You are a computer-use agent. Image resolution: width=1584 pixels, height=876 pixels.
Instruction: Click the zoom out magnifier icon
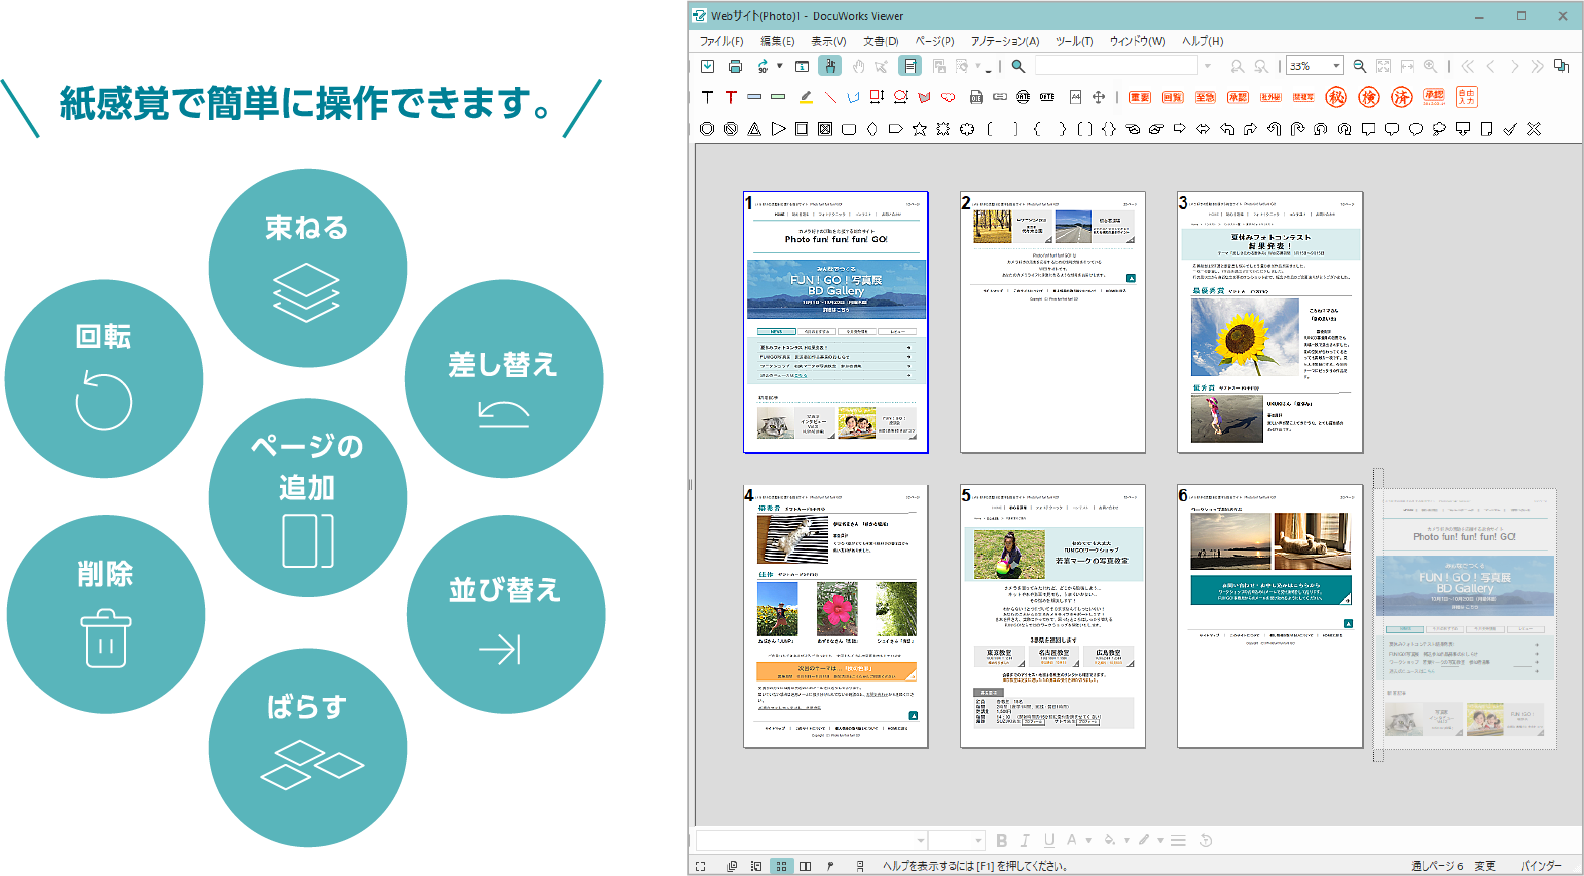click(x=1359, y=67)
